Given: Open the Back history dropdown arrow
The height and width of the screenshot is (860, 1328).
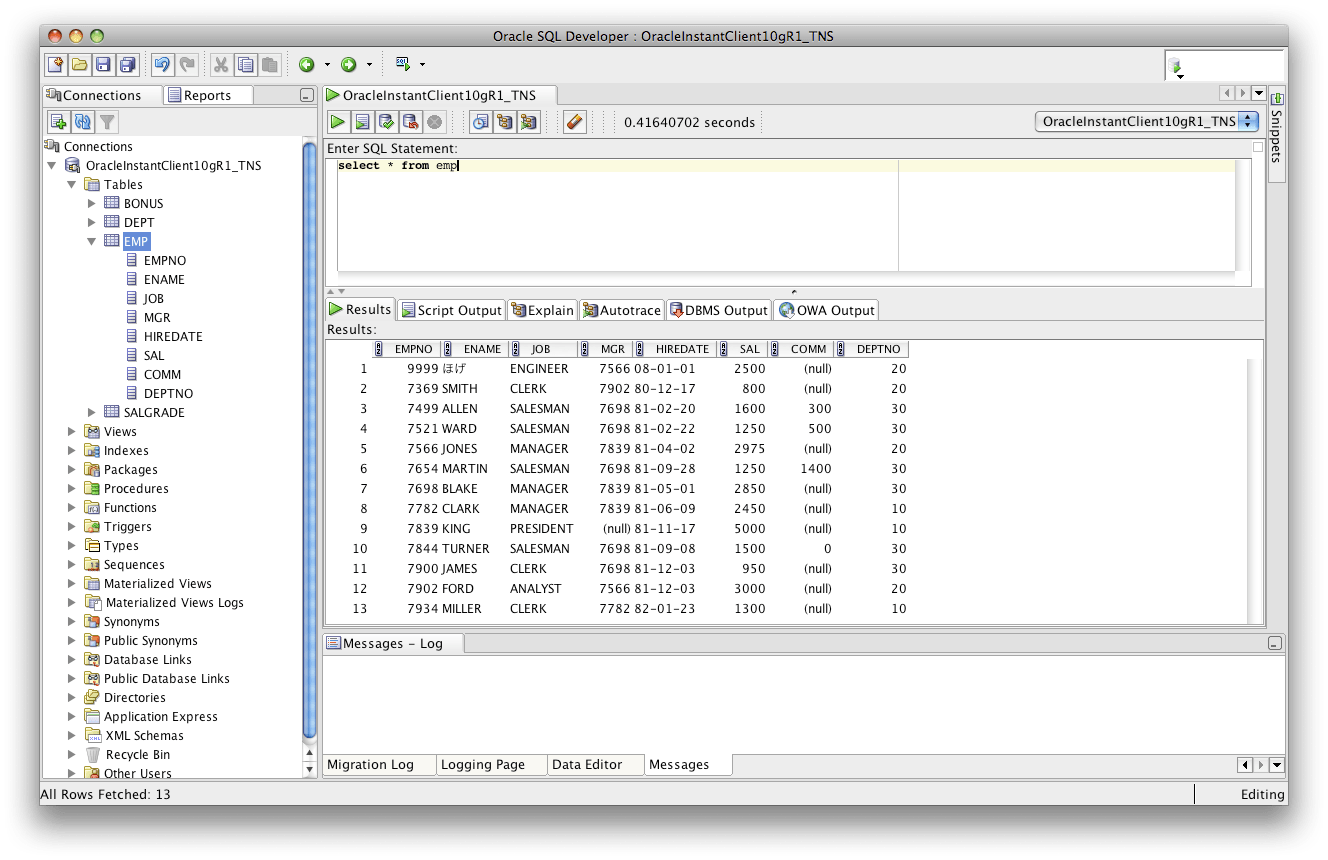Looking at the screenshot, I should [327, 65].
